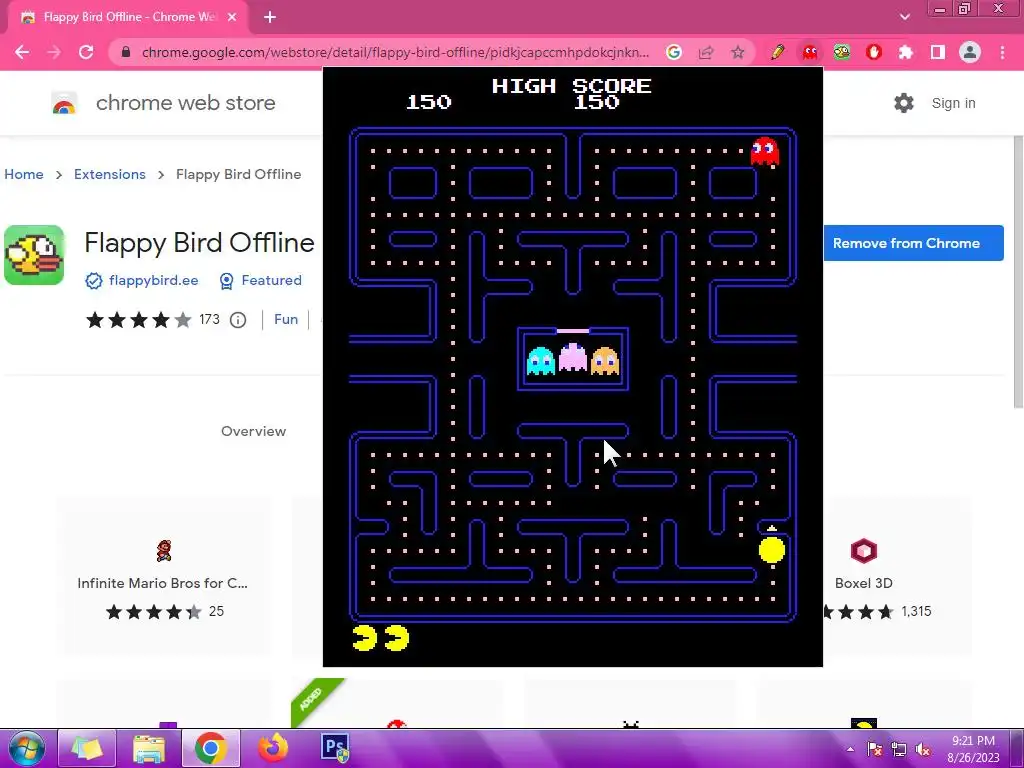Click the yellow Pac-Man in the maze

pos(772,550)
